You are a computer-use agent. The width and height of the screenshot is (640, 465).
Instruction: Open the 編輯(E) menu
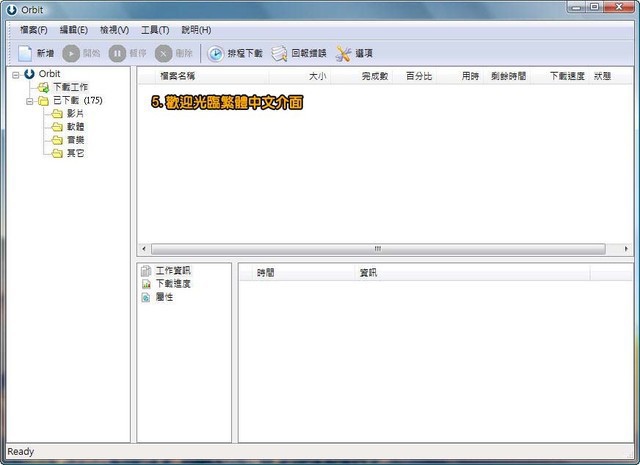click(x=74, y=30)
